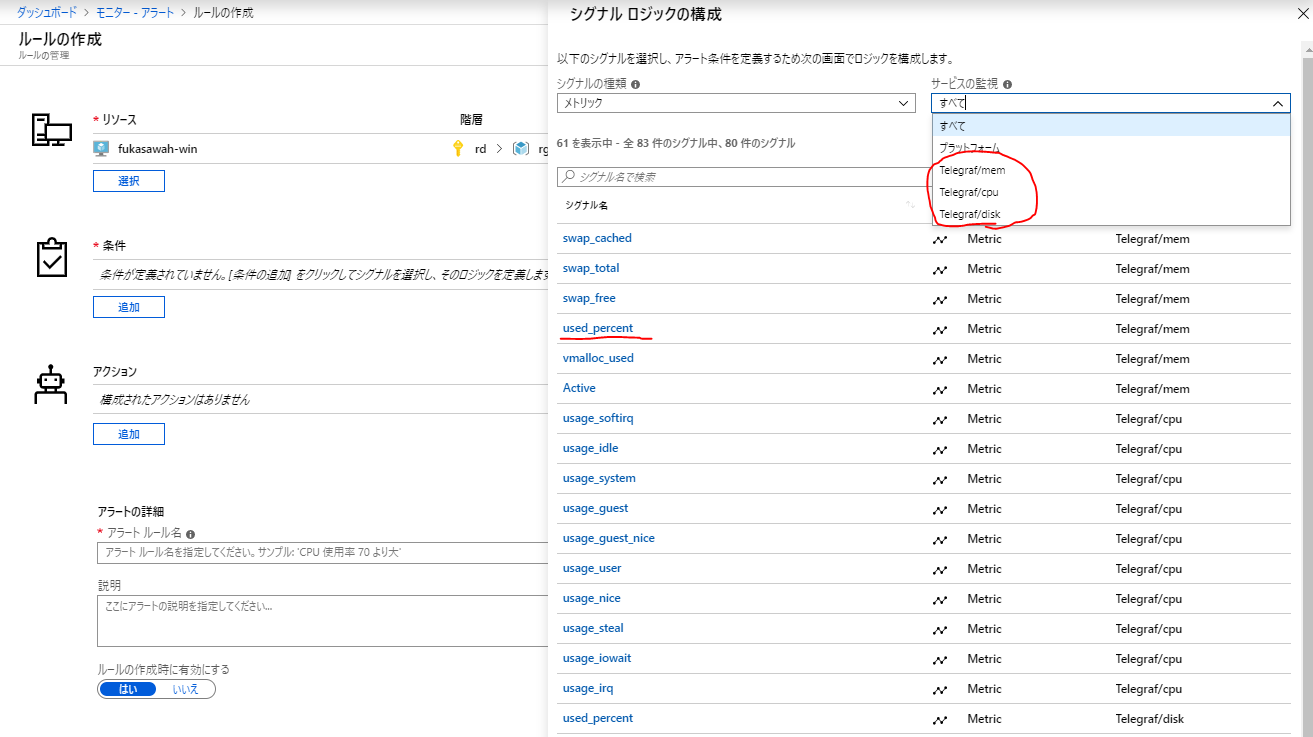
Task: Click Metric cell in usage_softirq row
Action: [x=984, y=419]
